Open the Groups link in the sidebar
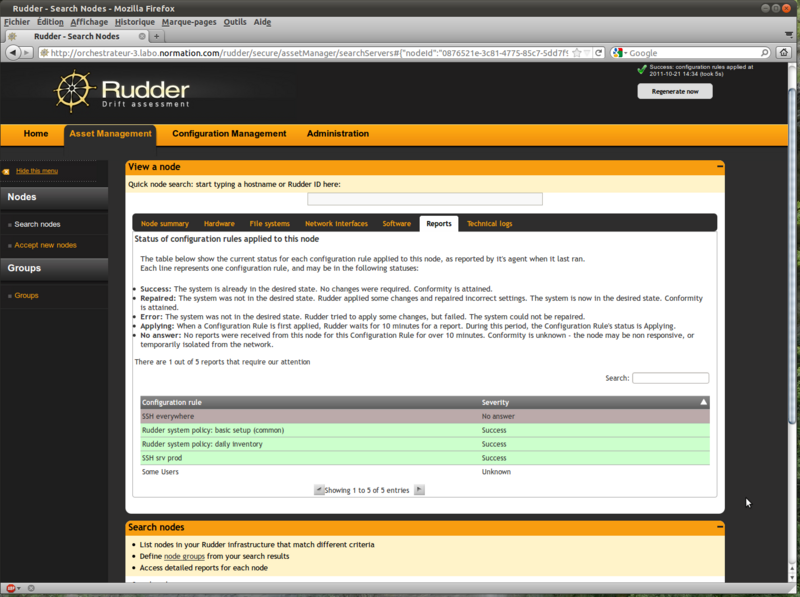The height and width of the screenshot is (597, 800). [x=27, y=295]
